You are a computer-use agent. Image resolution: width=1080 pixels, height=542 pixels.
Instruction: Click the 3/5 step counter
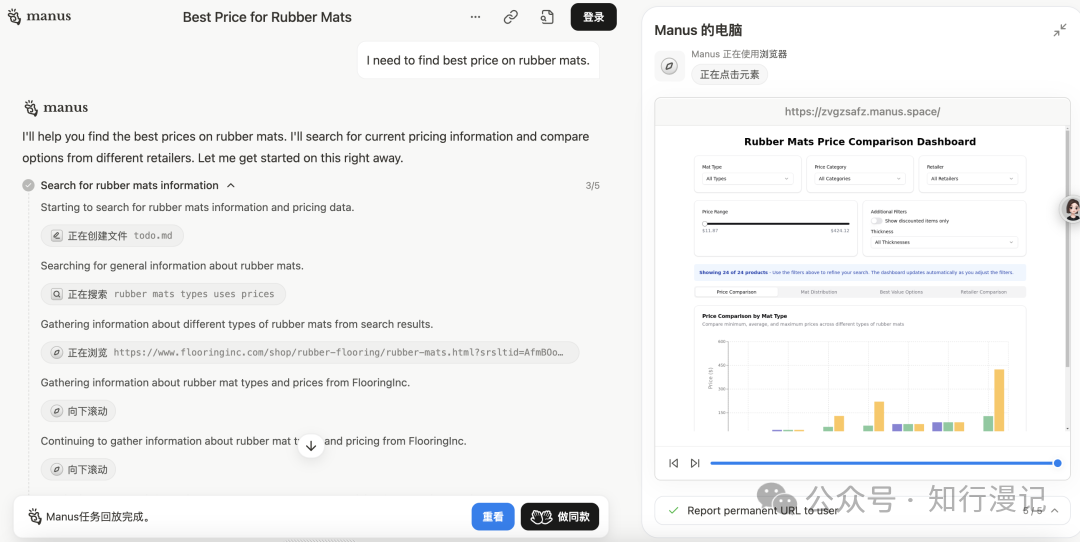click(592, 185)
